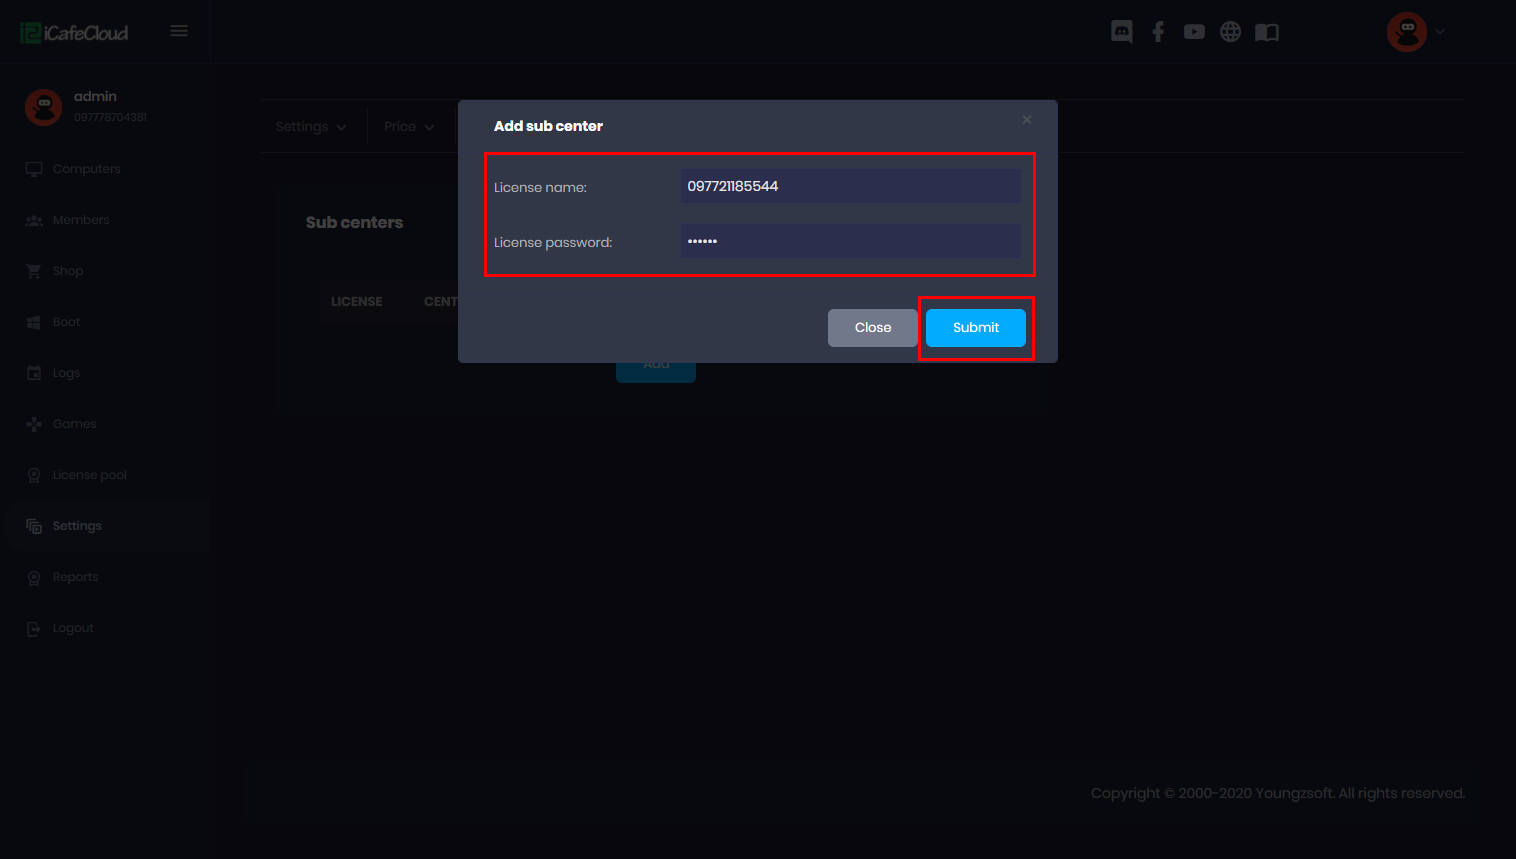The image size is (1516, 859).
Task: Click the Sub centers heading
Action: pos(354,223)
